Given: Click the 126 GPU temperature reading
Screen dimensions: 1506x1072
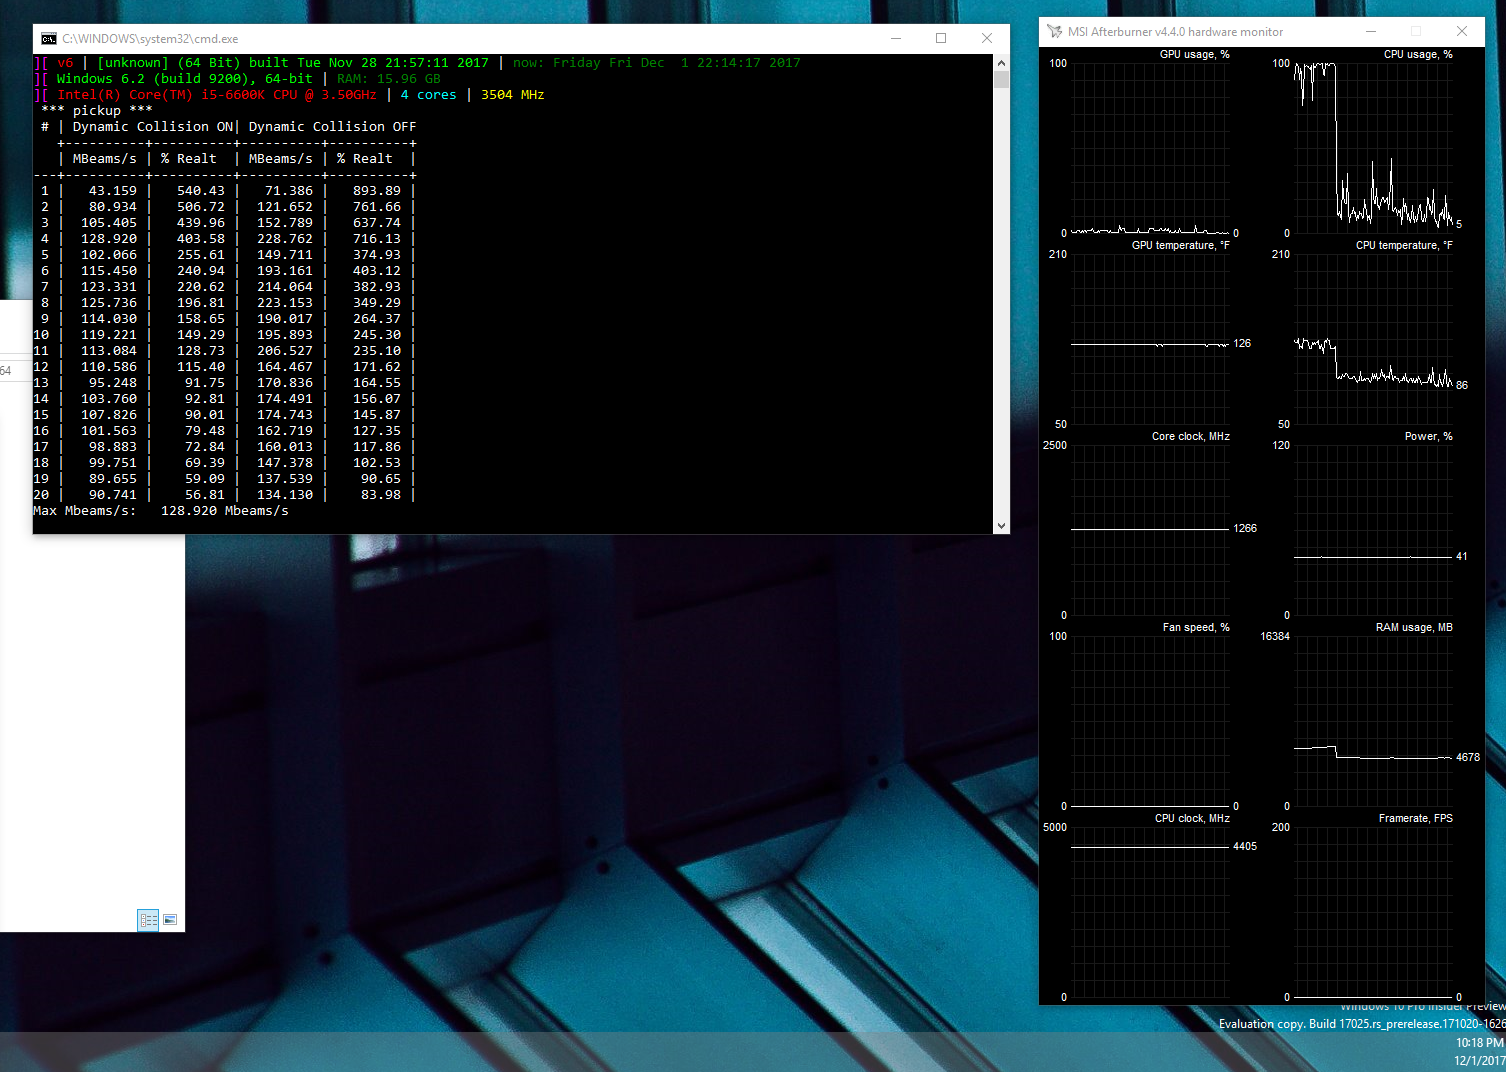Looking at the screenshot, I should coord(1242,343).
